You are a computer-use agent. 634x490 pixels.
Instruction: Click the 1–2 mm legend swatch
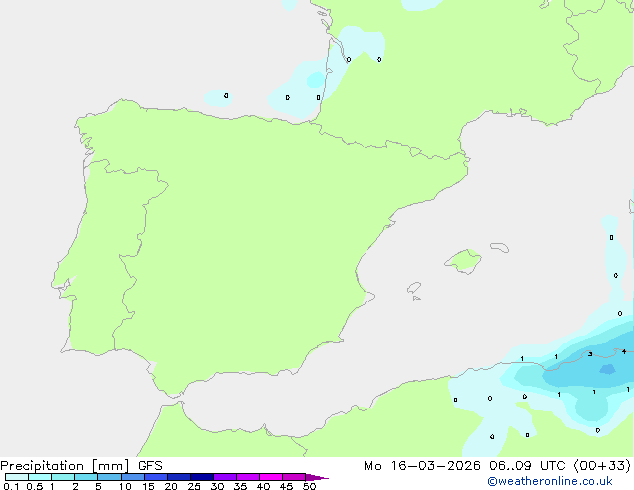point(63,477)
